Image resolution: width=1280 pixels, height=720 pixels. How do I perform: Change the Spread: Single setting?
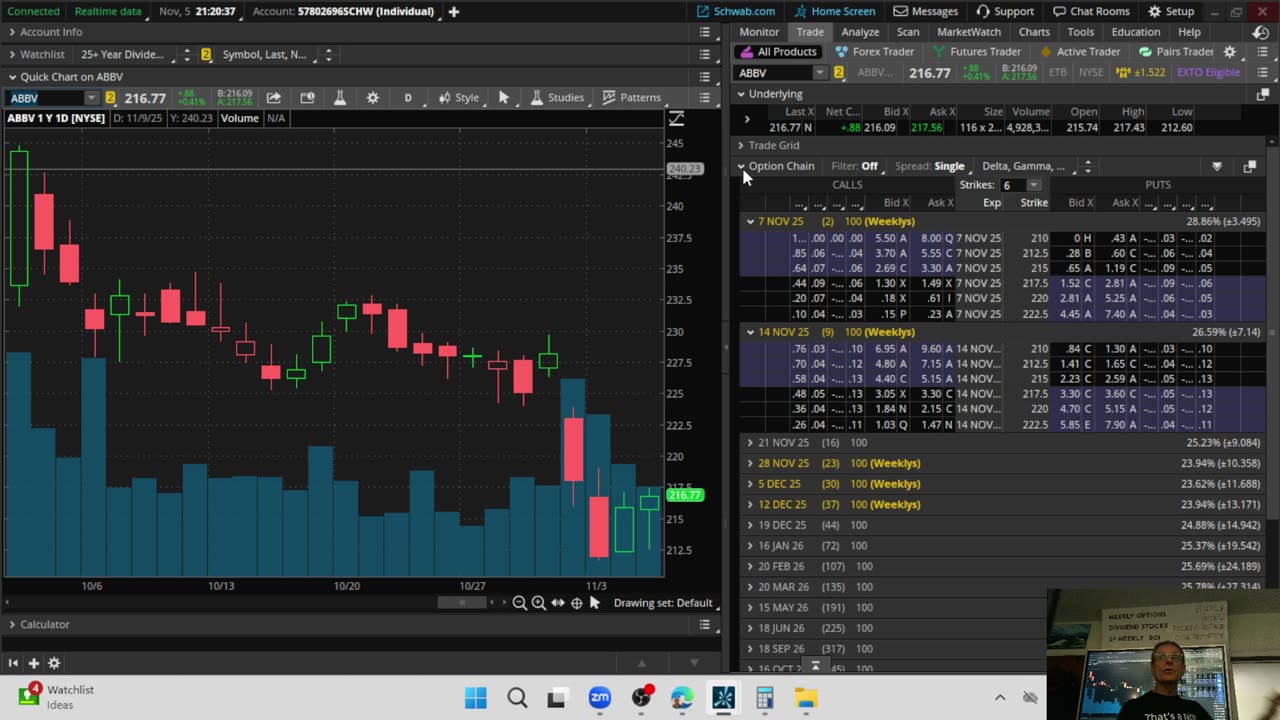pos(930,166)
